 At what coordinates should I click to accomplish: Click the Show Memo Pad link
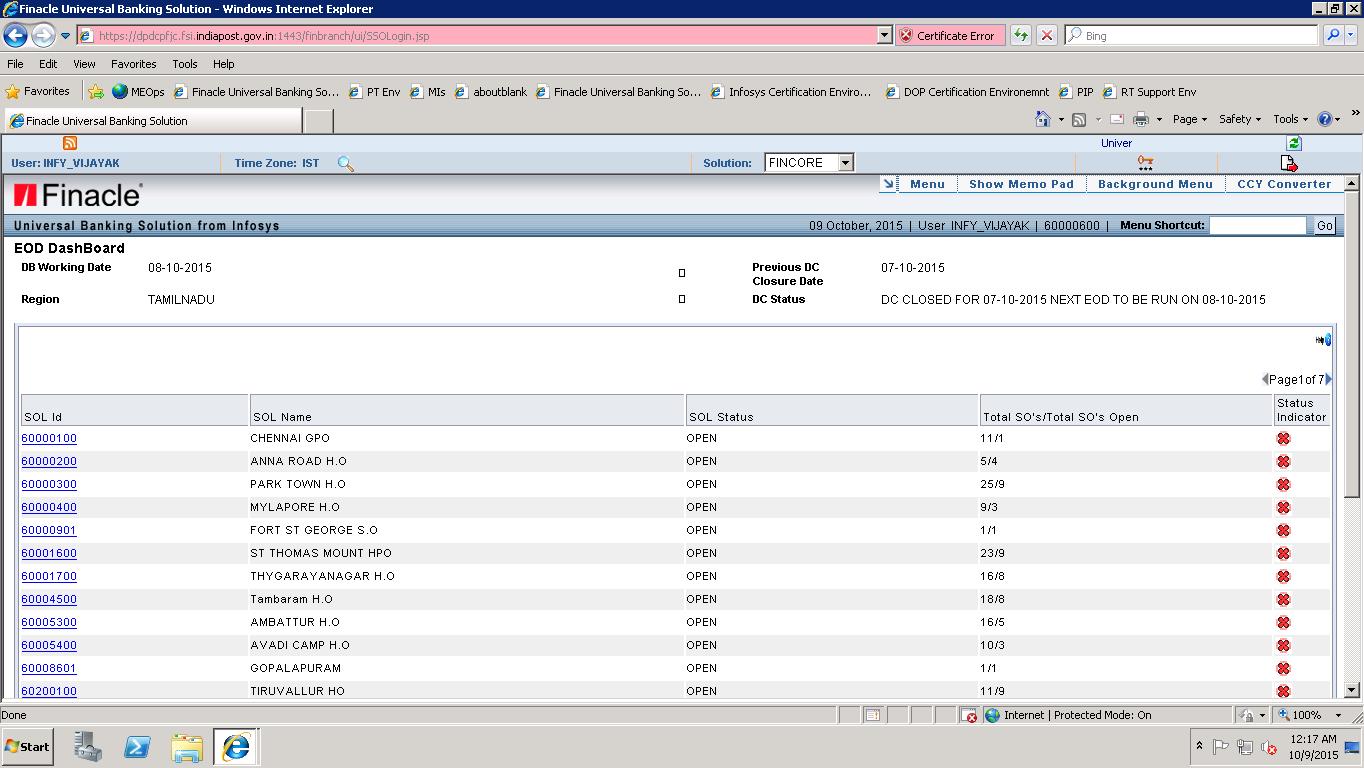click(x=1021, y=184)
